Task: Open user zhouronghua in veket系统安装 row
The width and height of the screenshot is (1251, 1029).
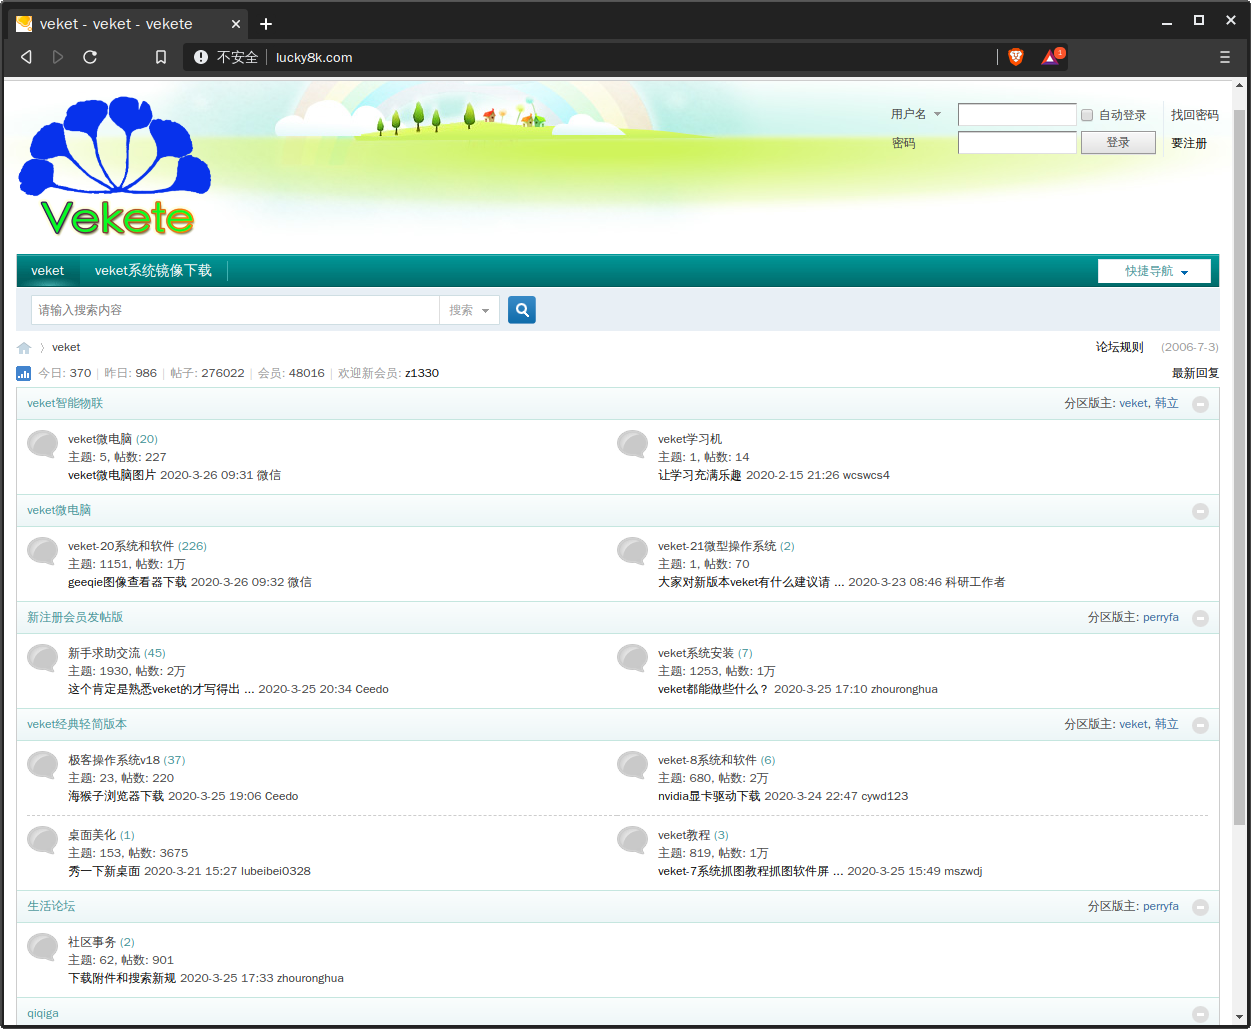Action: point(904,689)
